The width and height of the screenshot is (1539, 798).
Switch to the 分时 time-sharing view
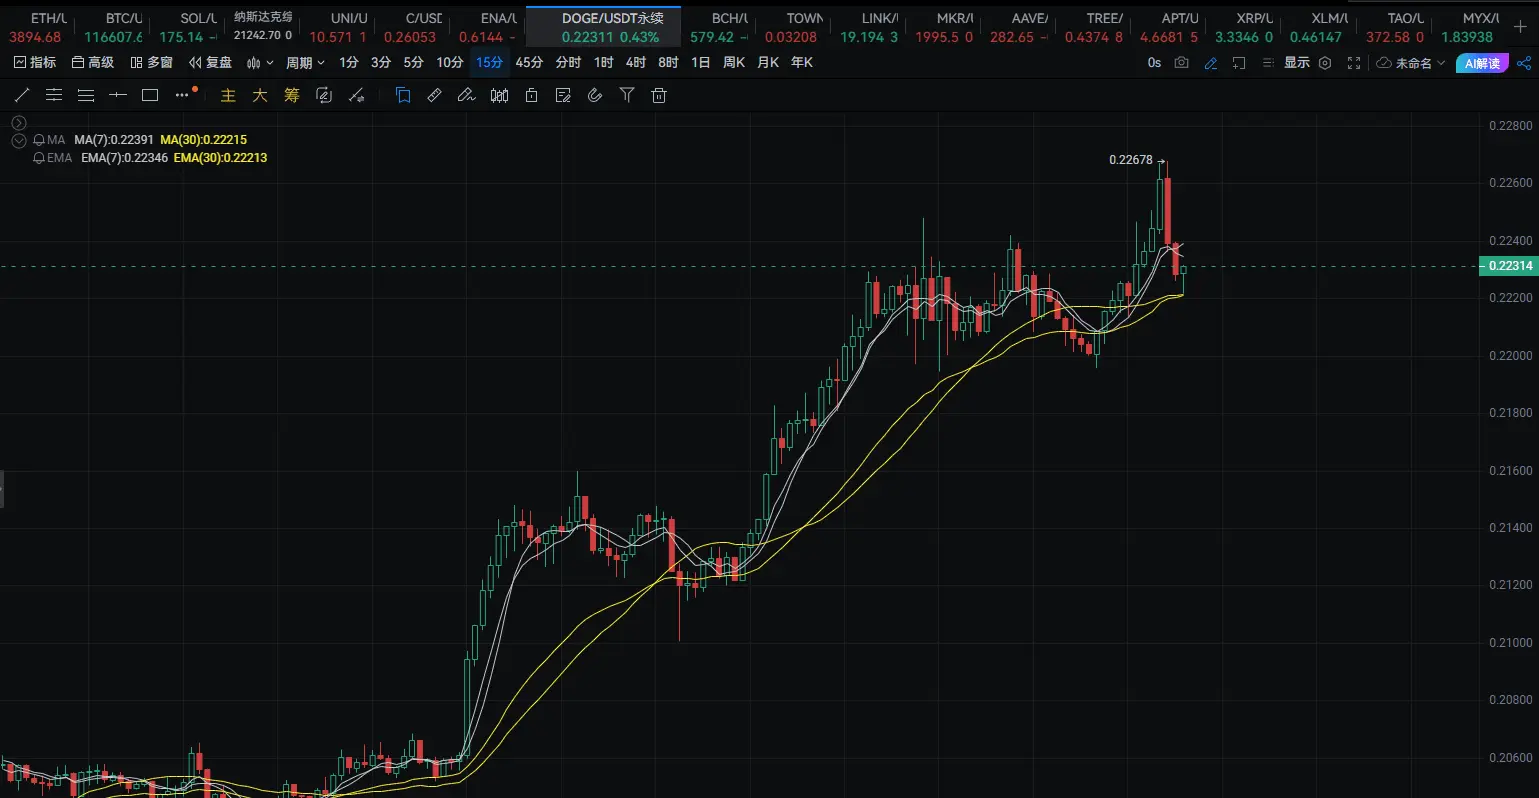tap(568, 62)
